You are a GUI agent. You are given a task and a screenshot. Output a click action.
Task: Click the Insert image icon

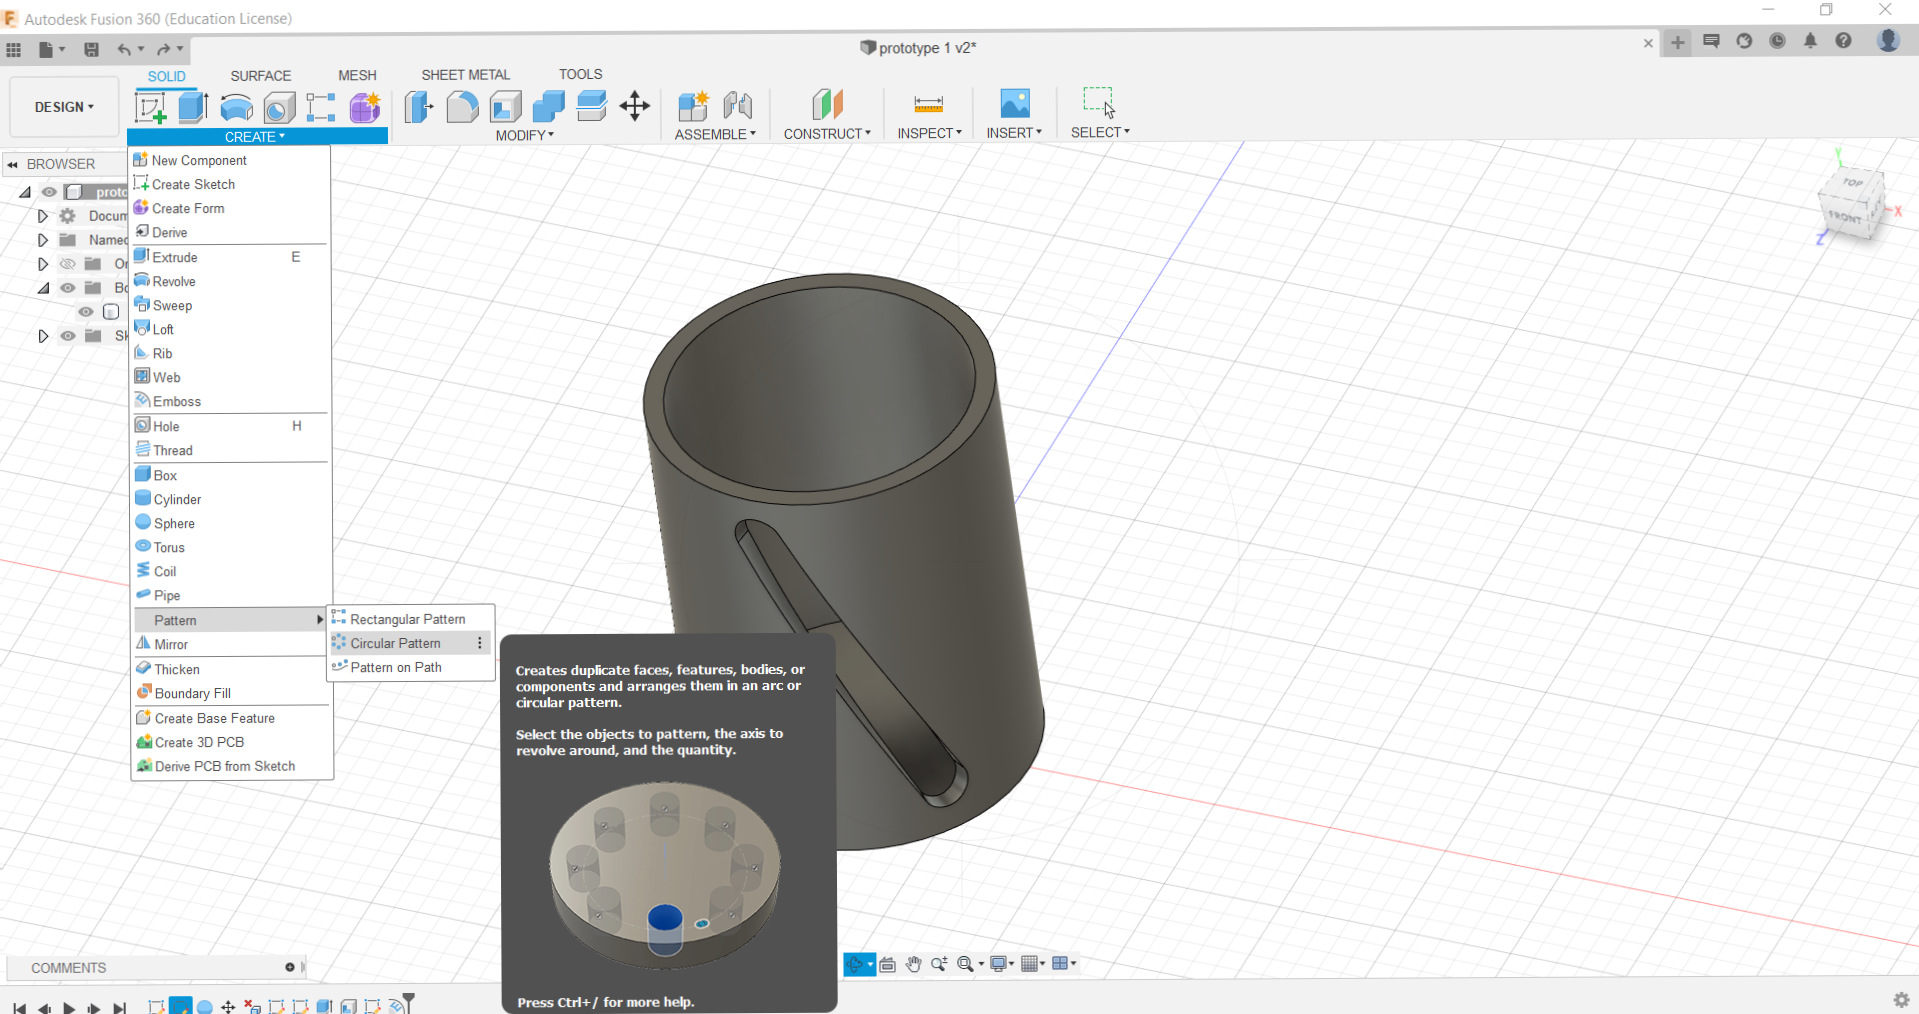pos(1015,103)
